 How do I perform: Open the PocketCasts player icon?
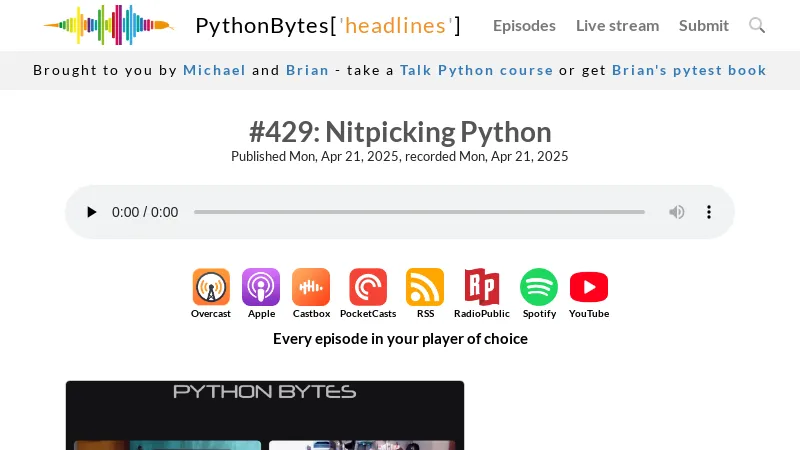[x=368, y=287]
